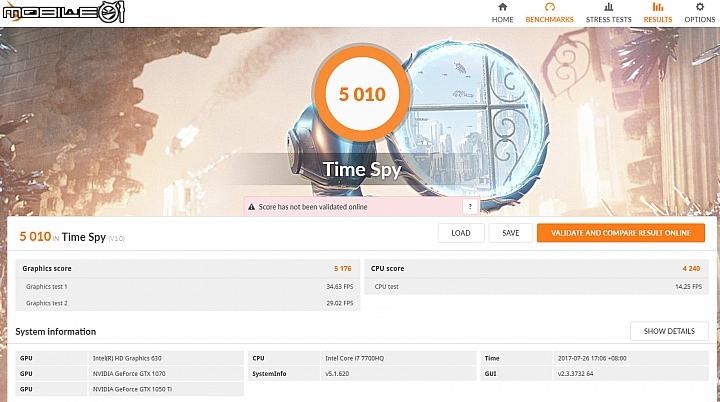Click SystemInfo version v5.1.620
This screenshot has width=720, height=402.
[337, 374]
